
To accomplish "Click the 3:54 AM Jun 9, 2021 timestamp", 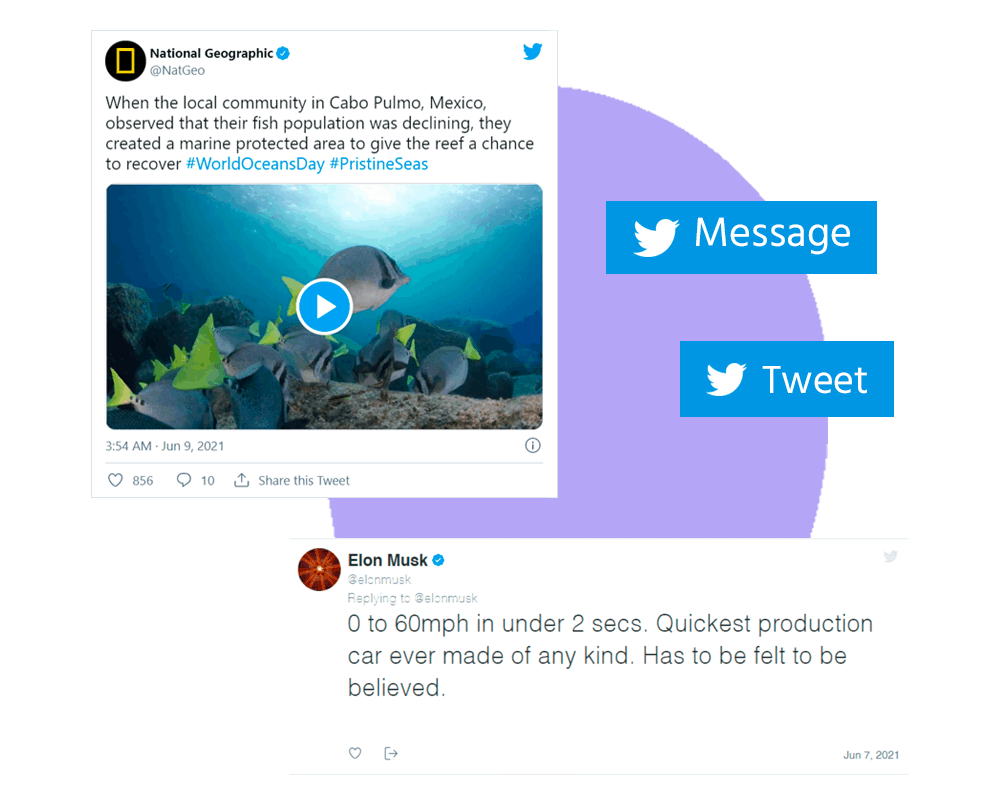I will 165,446.
